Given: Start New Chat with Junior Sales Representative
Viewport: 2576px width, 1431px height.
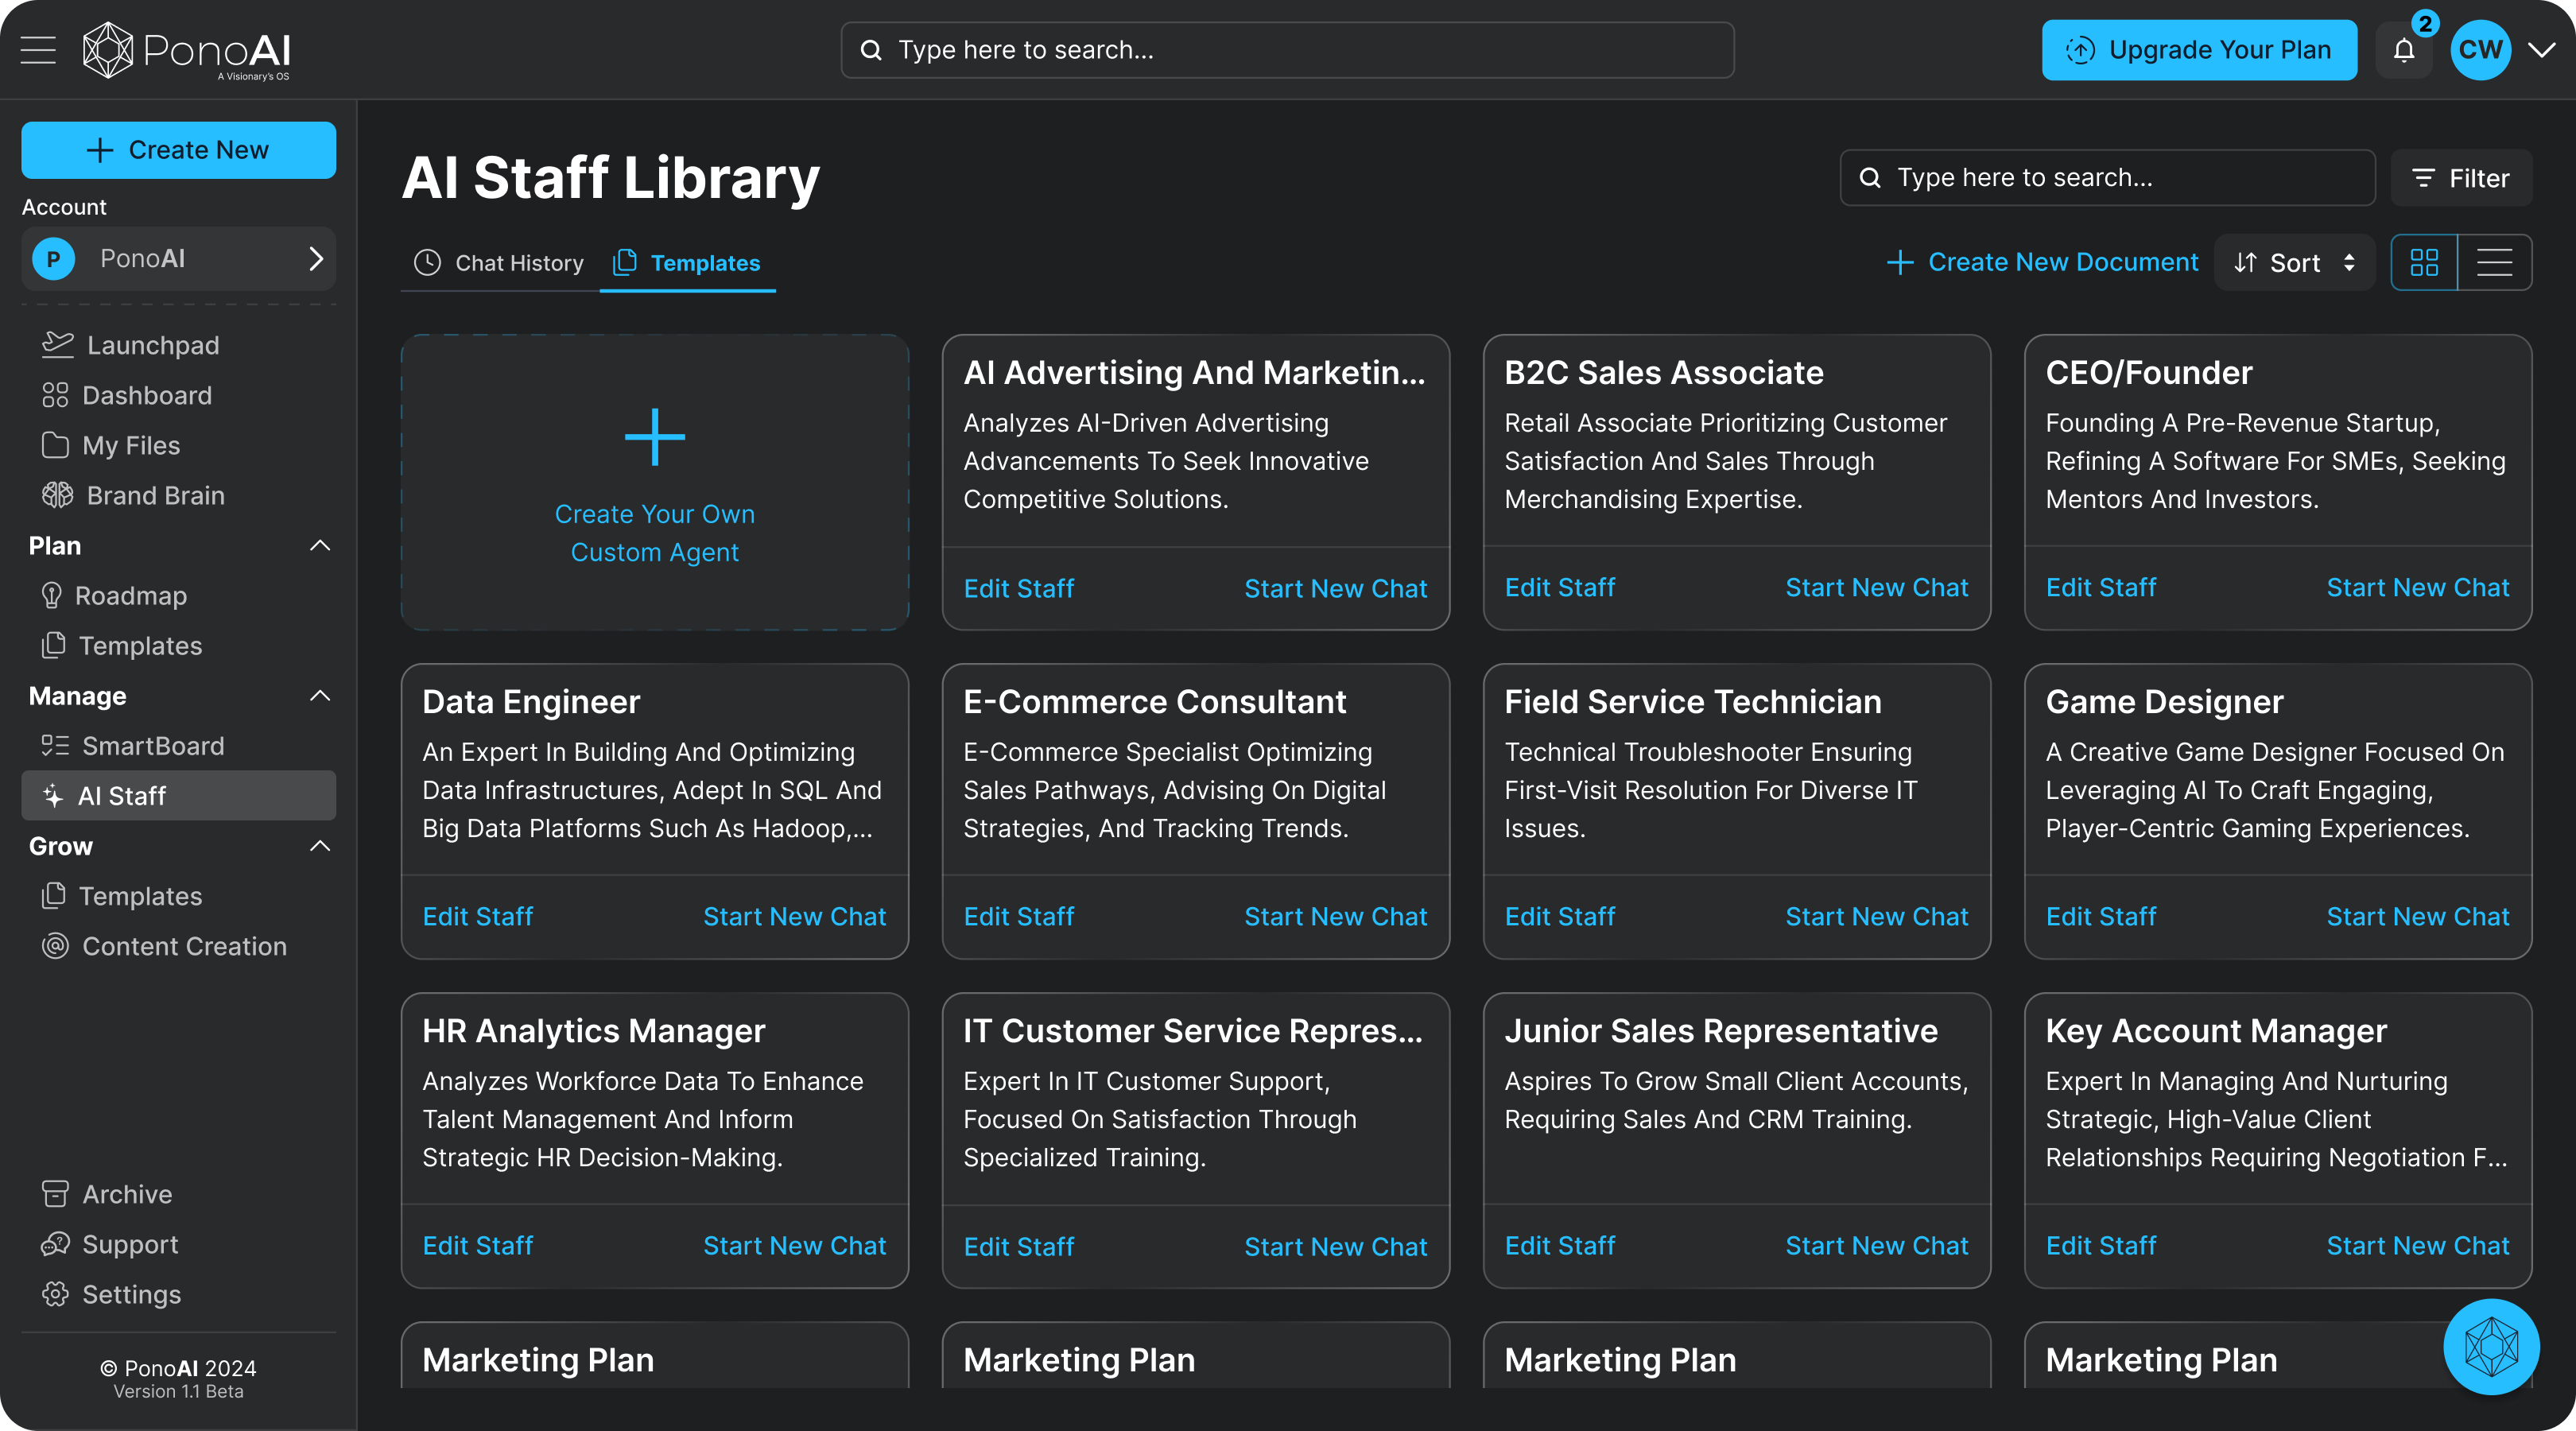Looking at the screenshot, I should pos(1876,1245).
